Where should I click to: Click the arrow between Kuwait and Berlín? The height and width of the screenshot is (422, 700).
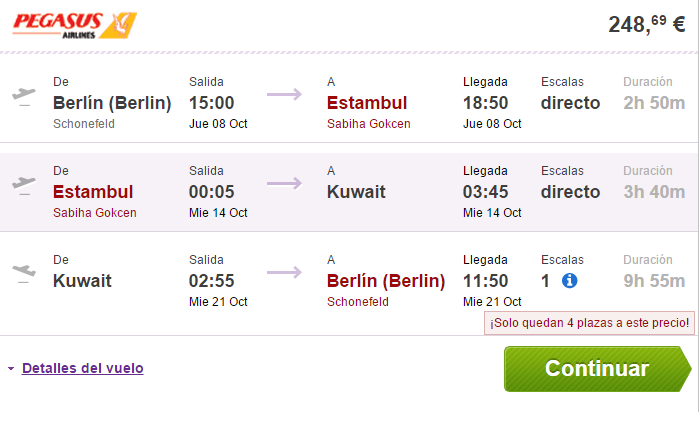click(x=284, y=272)
